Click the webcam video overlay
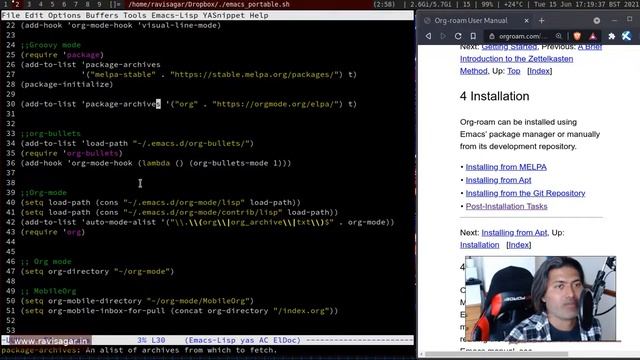 540,298
